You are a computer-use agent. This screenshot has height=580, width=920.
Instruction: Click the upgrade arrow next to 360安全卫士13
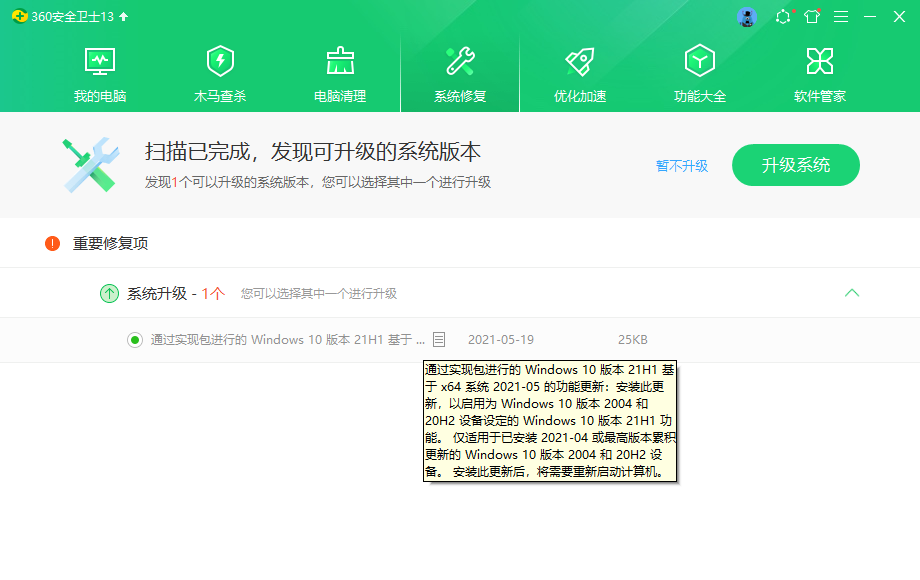pos(123,16)
